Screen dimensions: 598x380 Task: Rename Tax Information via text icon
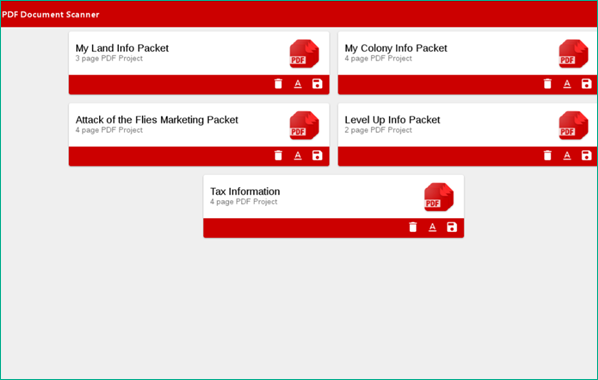(432, 227)
